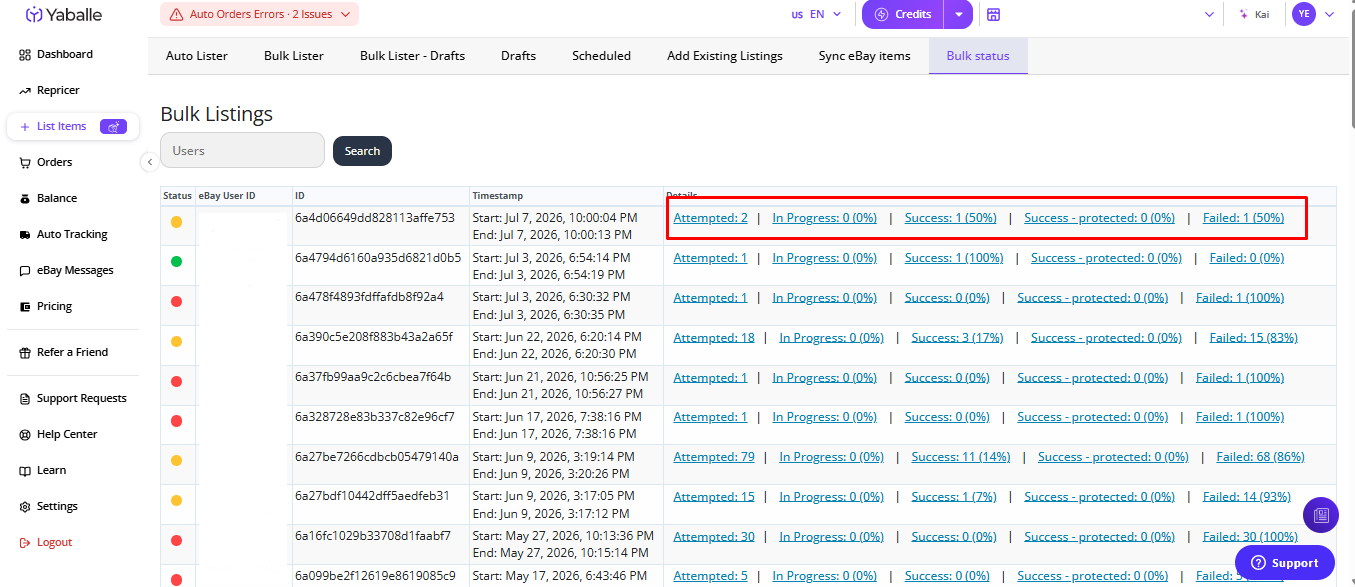Open Refer a Friend page
1355x587 pixels.
(72, 352)
